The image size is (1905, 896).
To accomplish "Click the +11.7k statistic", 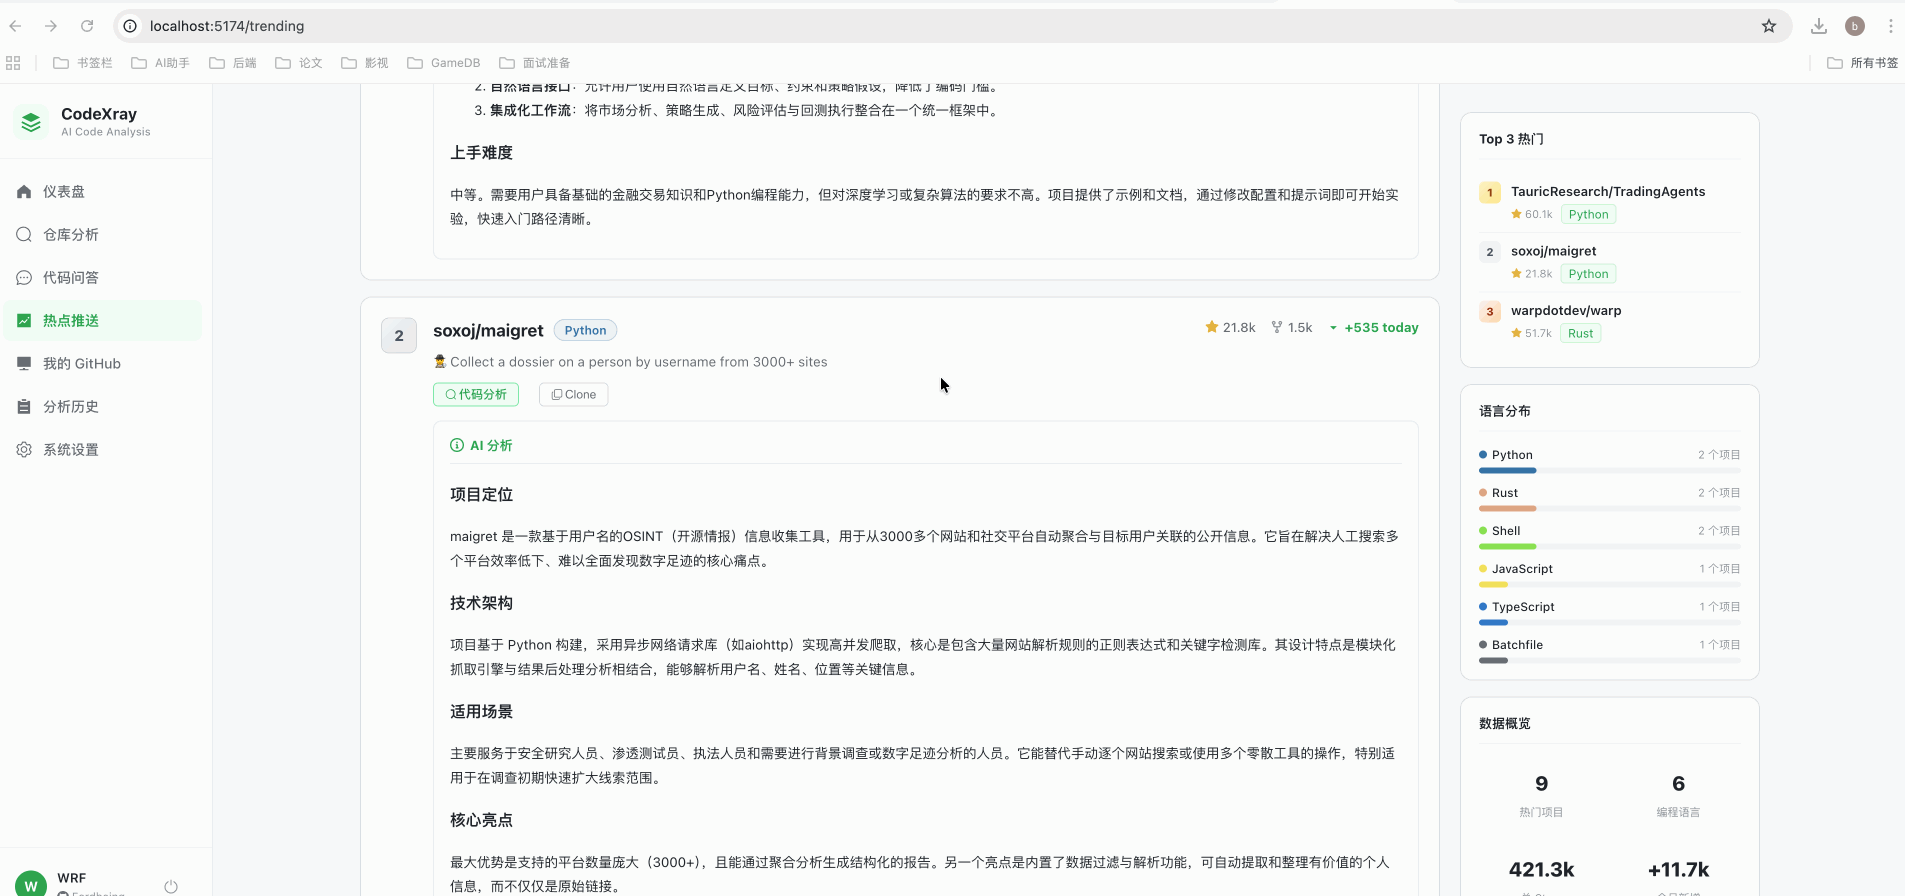I will [x=1678, y=870].
